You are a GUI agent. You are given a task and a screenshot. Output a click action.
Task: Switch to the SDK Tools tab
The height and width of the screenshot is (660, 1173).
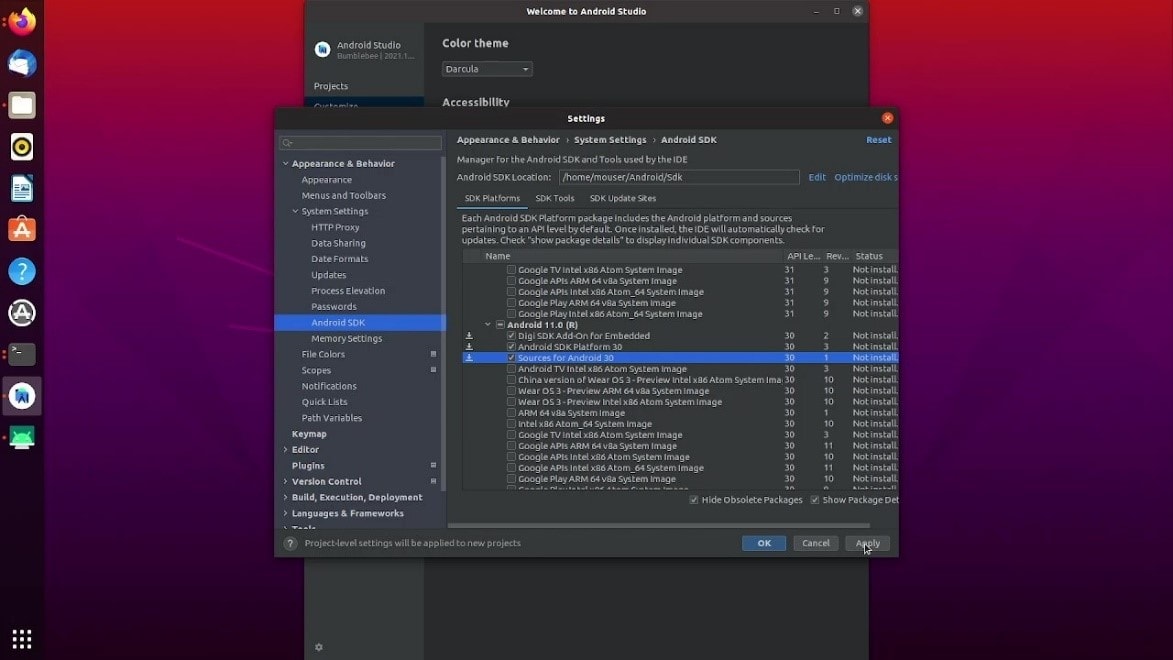click(554, 198)
